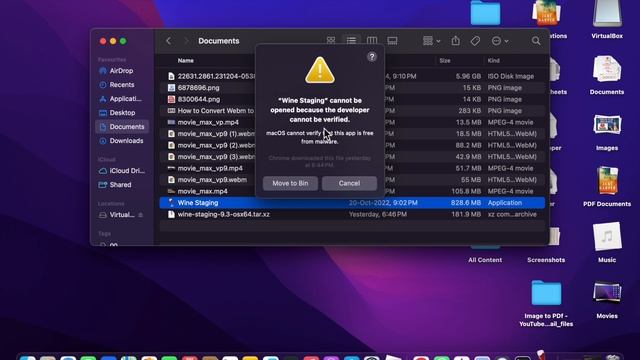The height and width of the screenshot is (360, 640).
Task: Go back in Finder navigation
Action: pos(169,41)
